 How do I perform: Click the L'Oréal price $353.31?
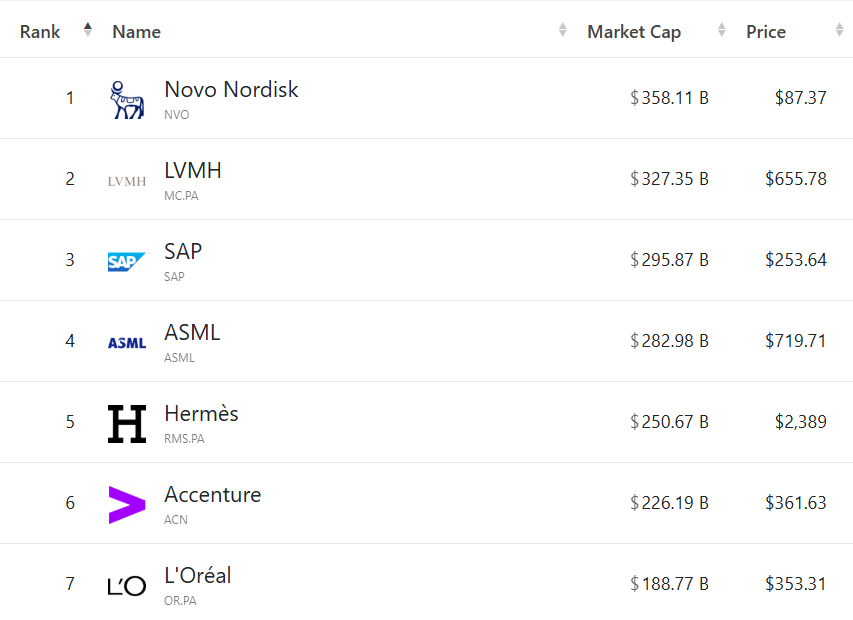(x=796, y=584)
